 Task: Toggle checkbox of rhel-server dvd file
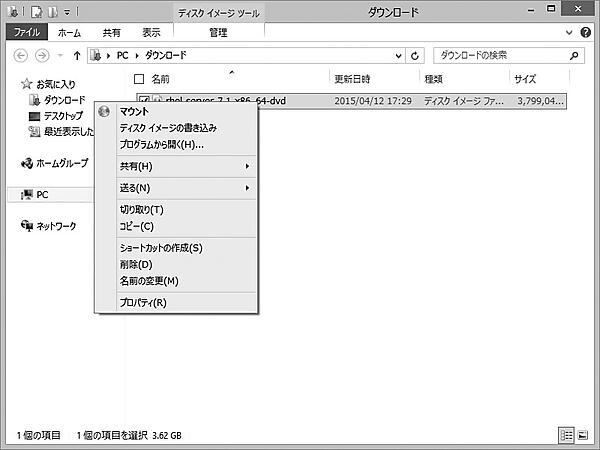click(144, 100)
